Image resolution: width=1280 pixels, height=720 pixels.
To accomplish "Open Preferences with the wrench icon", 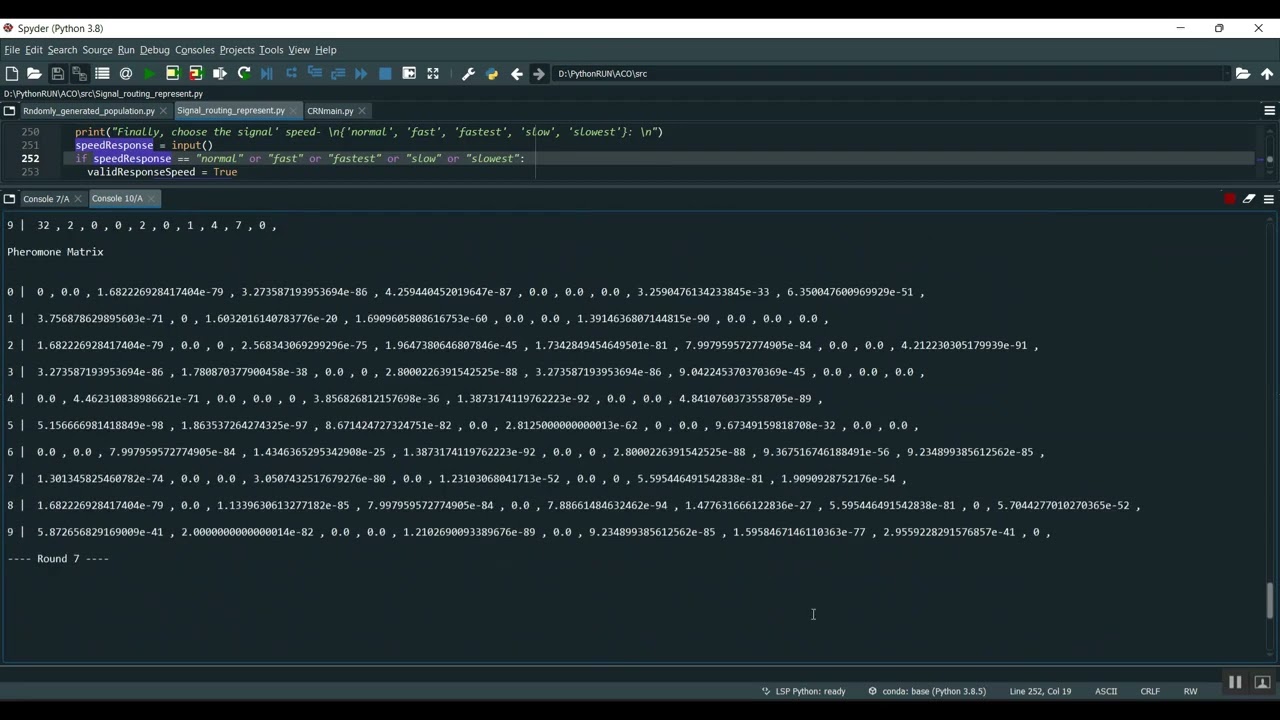I will (x=468, y=74).
